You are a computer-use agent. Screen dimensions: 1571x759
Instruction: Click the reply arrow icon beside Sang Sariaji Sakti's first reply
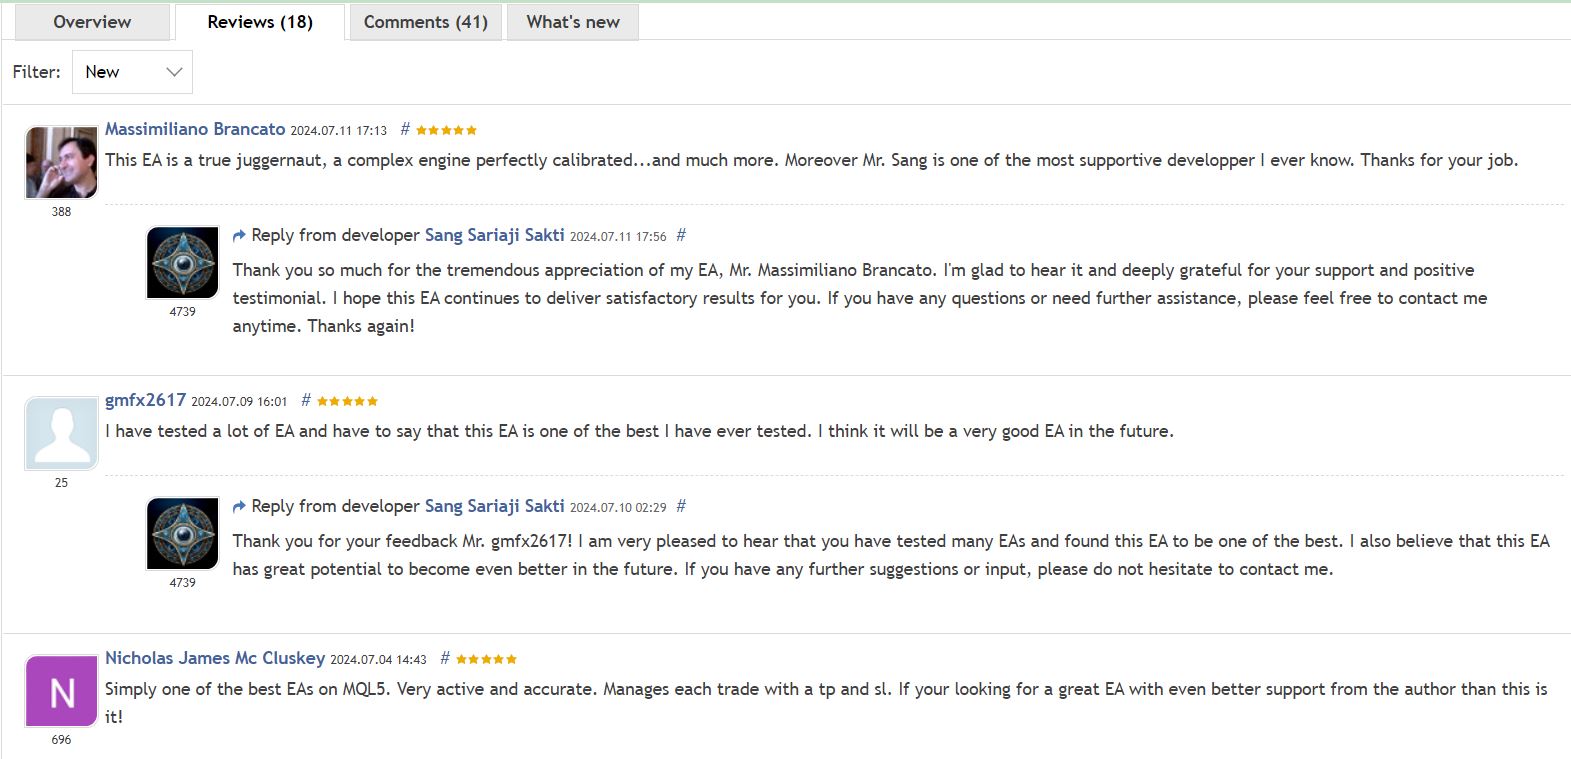(239, 234)
